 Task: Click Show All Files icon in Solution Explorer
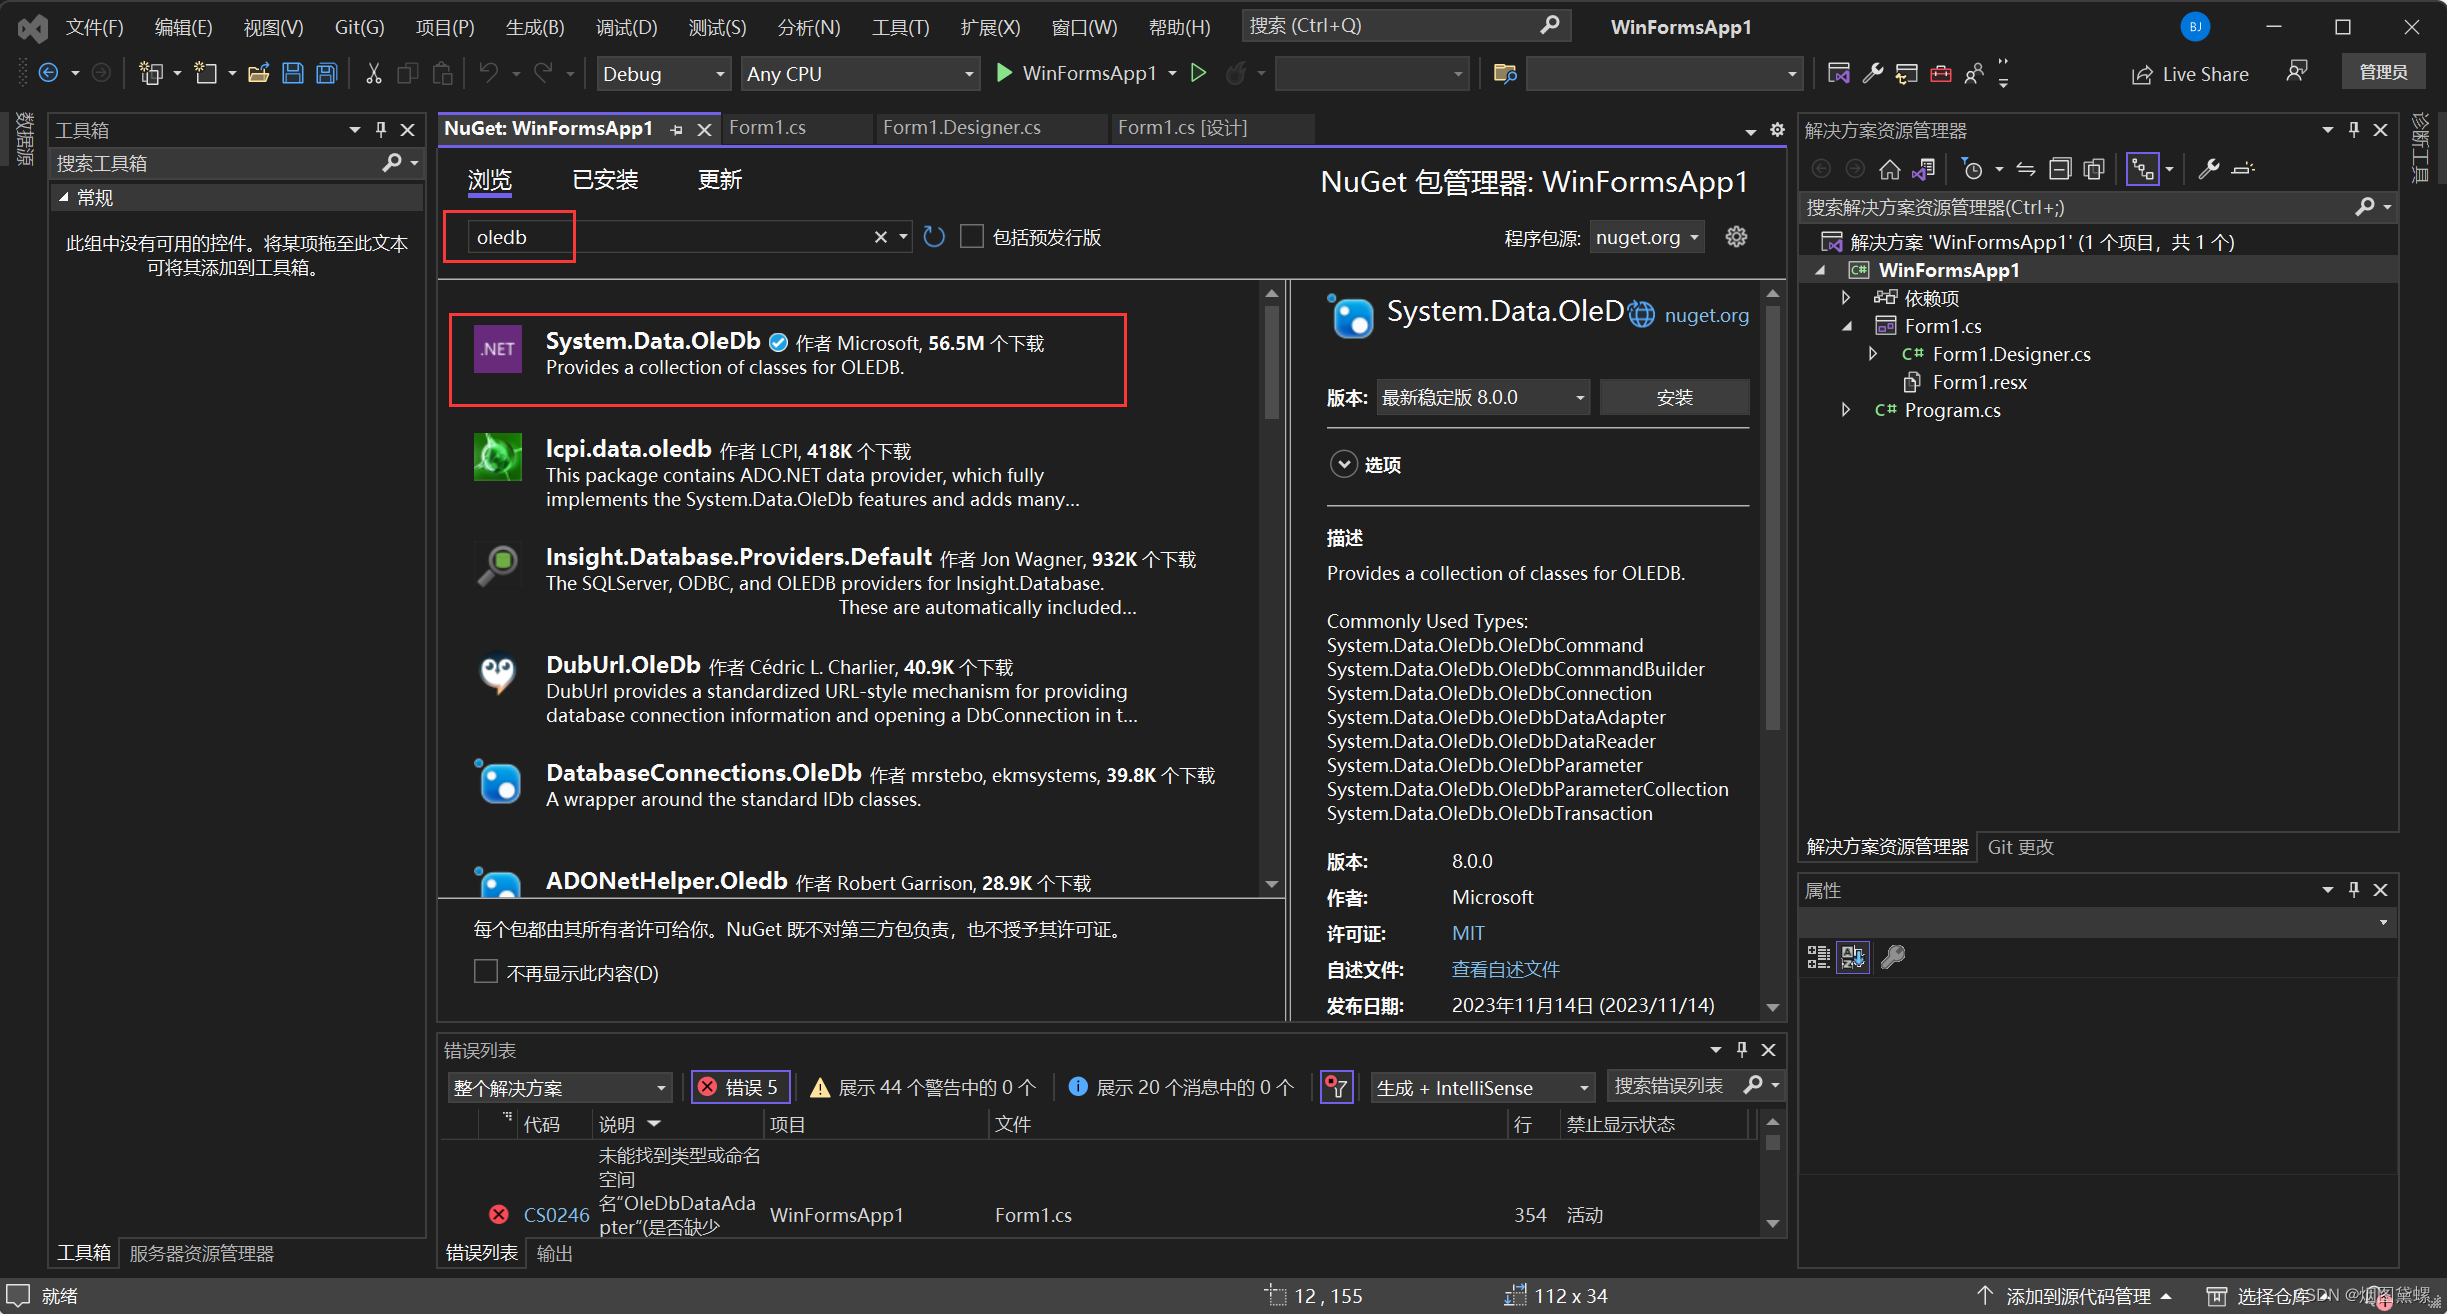[x=2093, y=169]
